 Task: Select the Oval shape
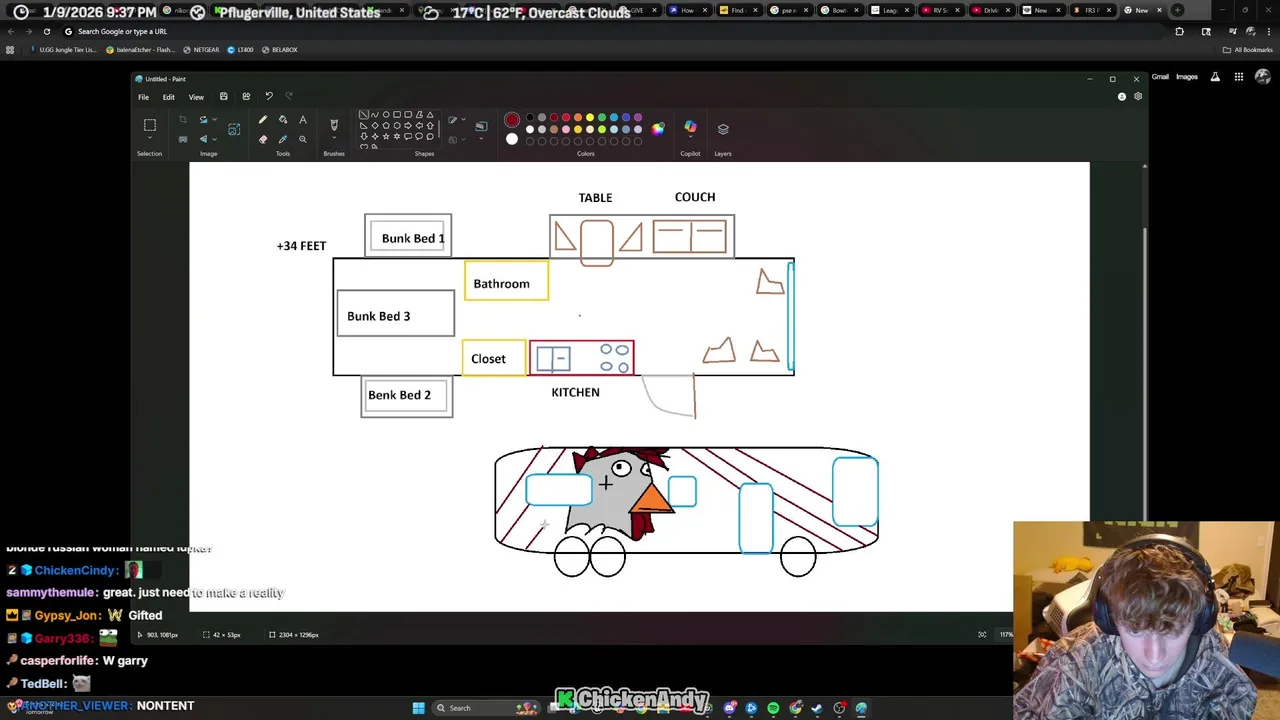[x=385, y=115]
